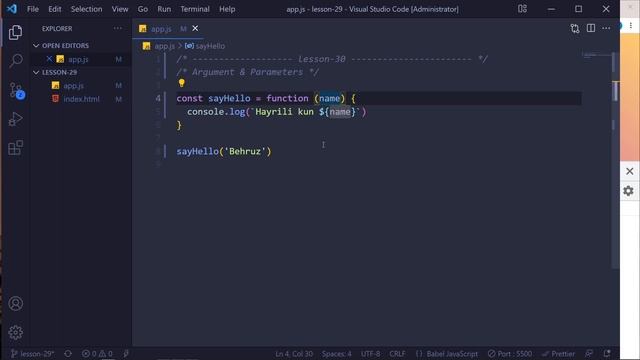Screen dimensions: 640x360
Task: Change CRLF end of line sequence
Action: (x=397, y=353)
